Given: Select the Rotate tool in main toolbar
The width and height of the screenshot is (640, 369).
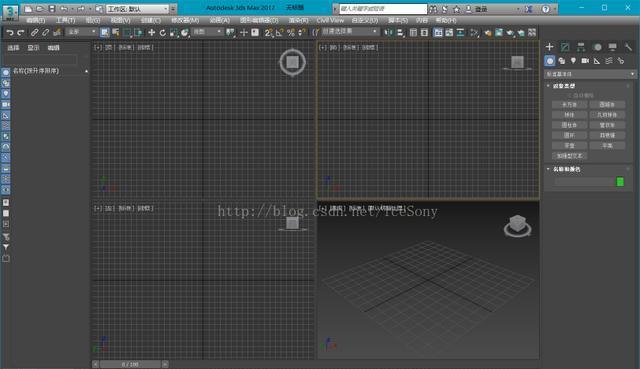Looking at the screenshot, I should pos(162,33).
